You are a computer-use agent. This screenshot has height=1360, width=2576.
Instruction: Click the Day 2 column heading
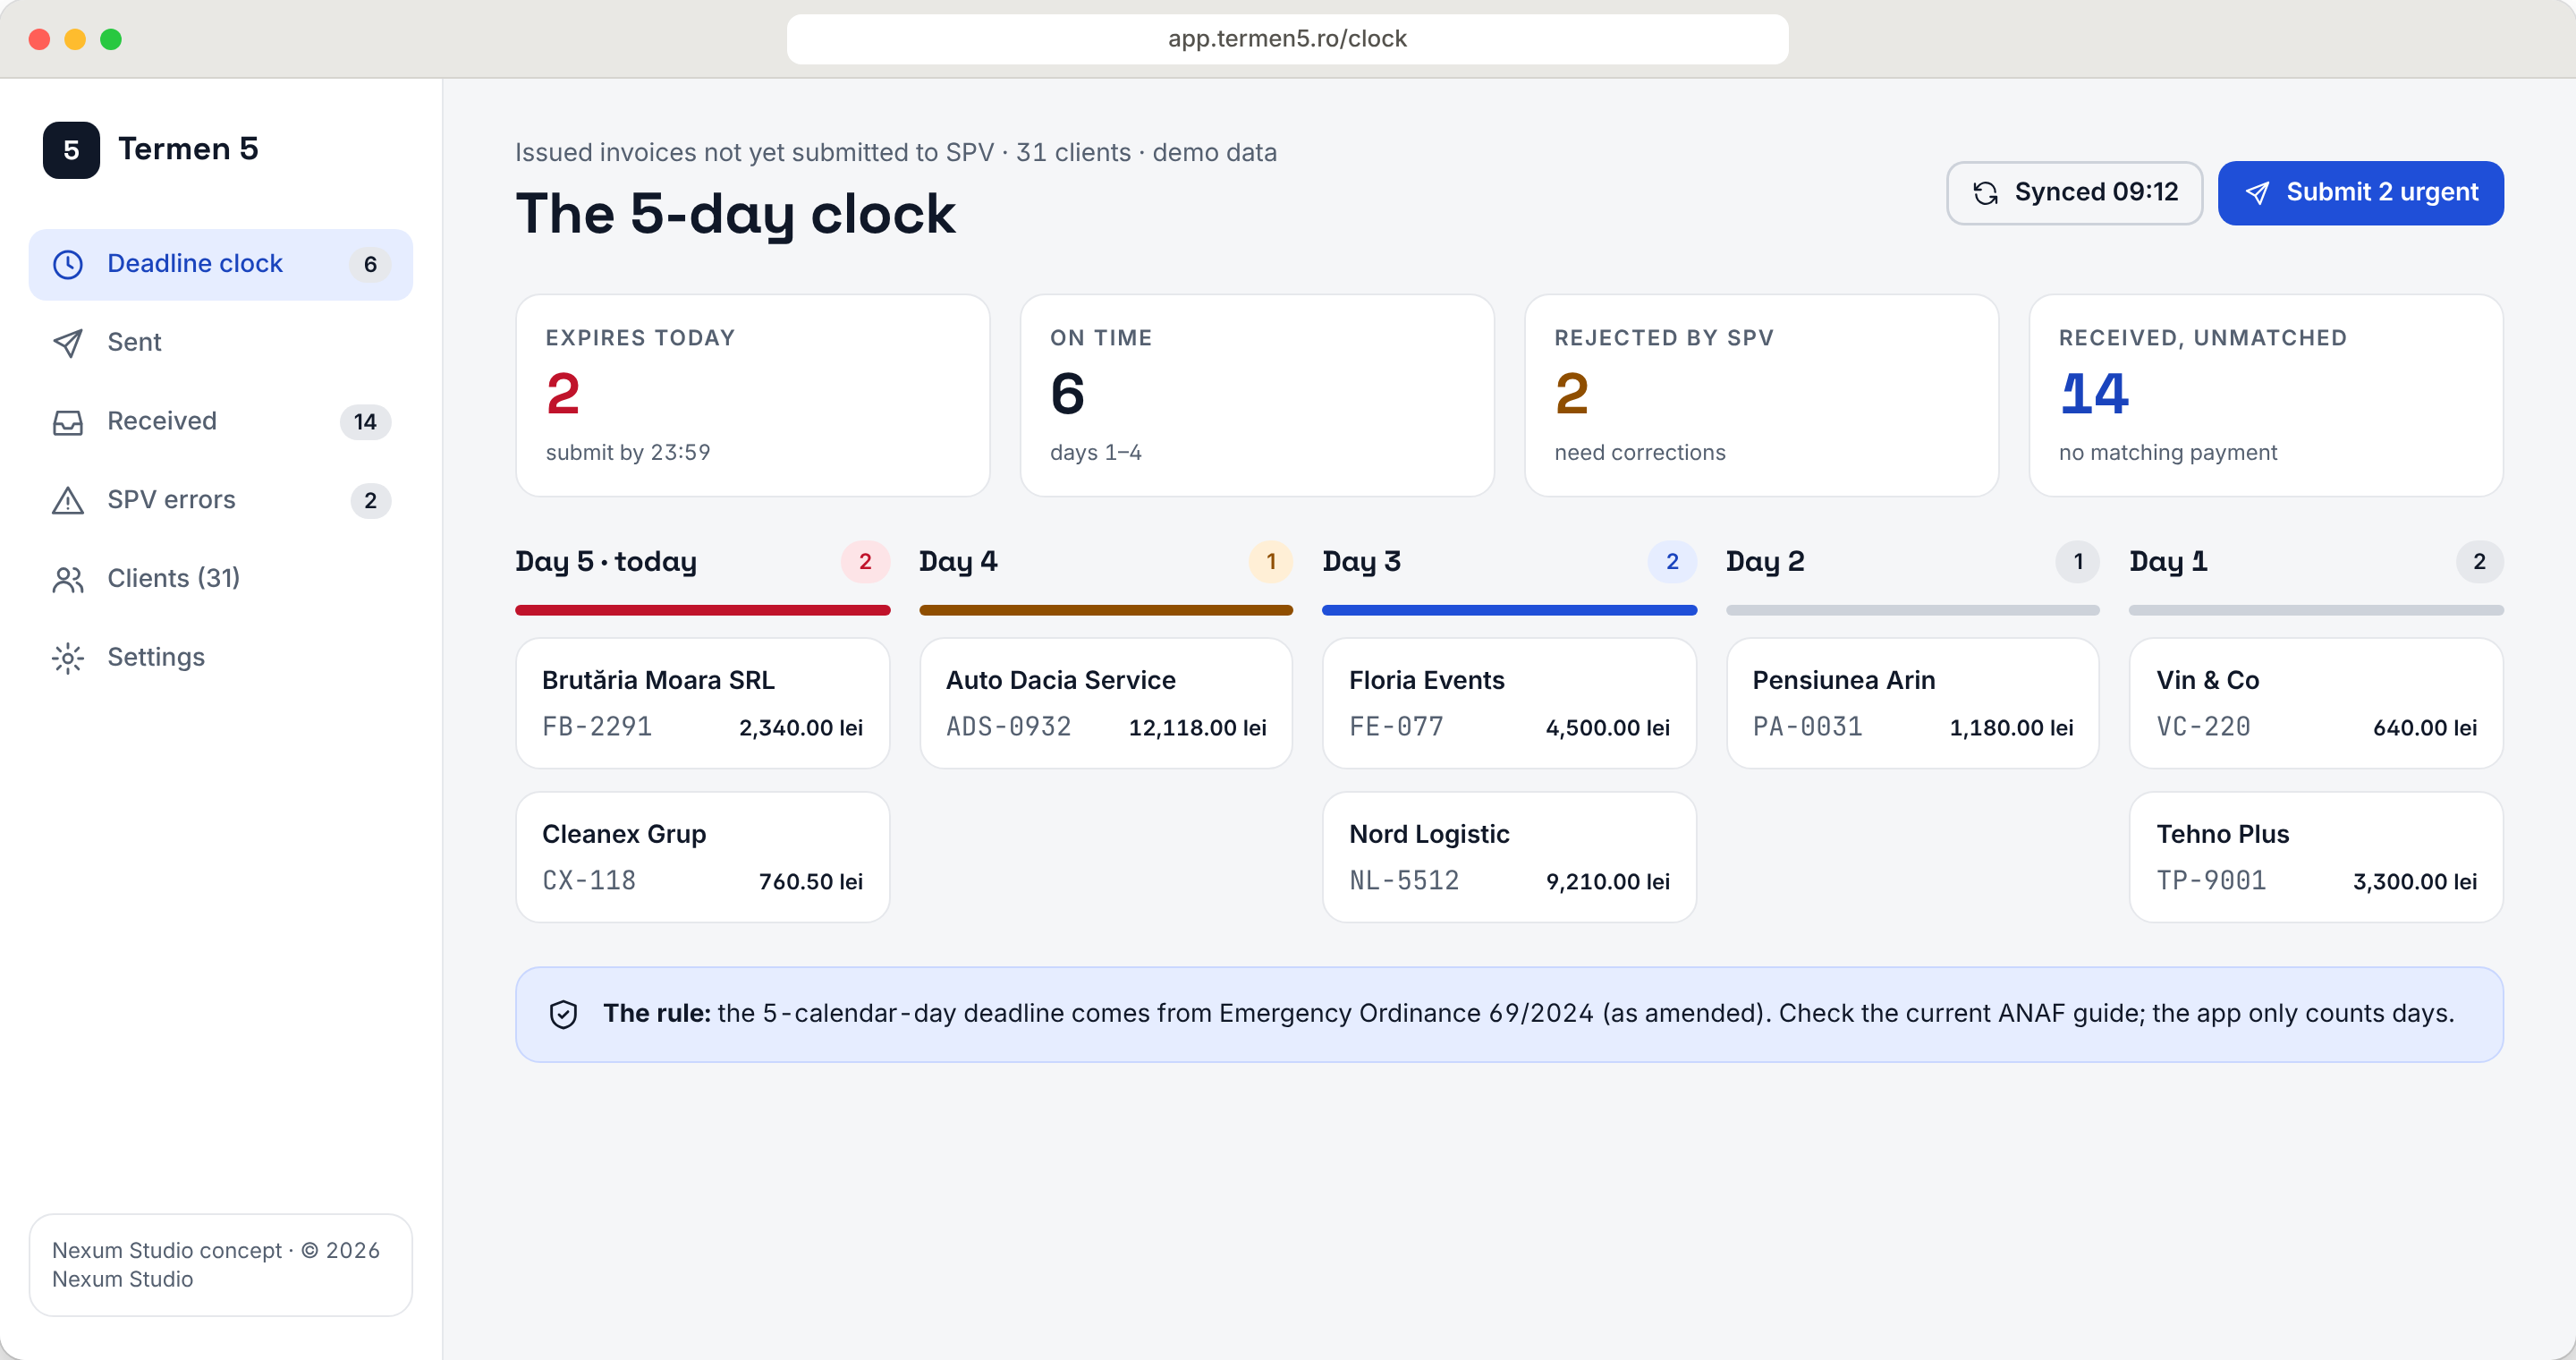tap(1765, 562)
